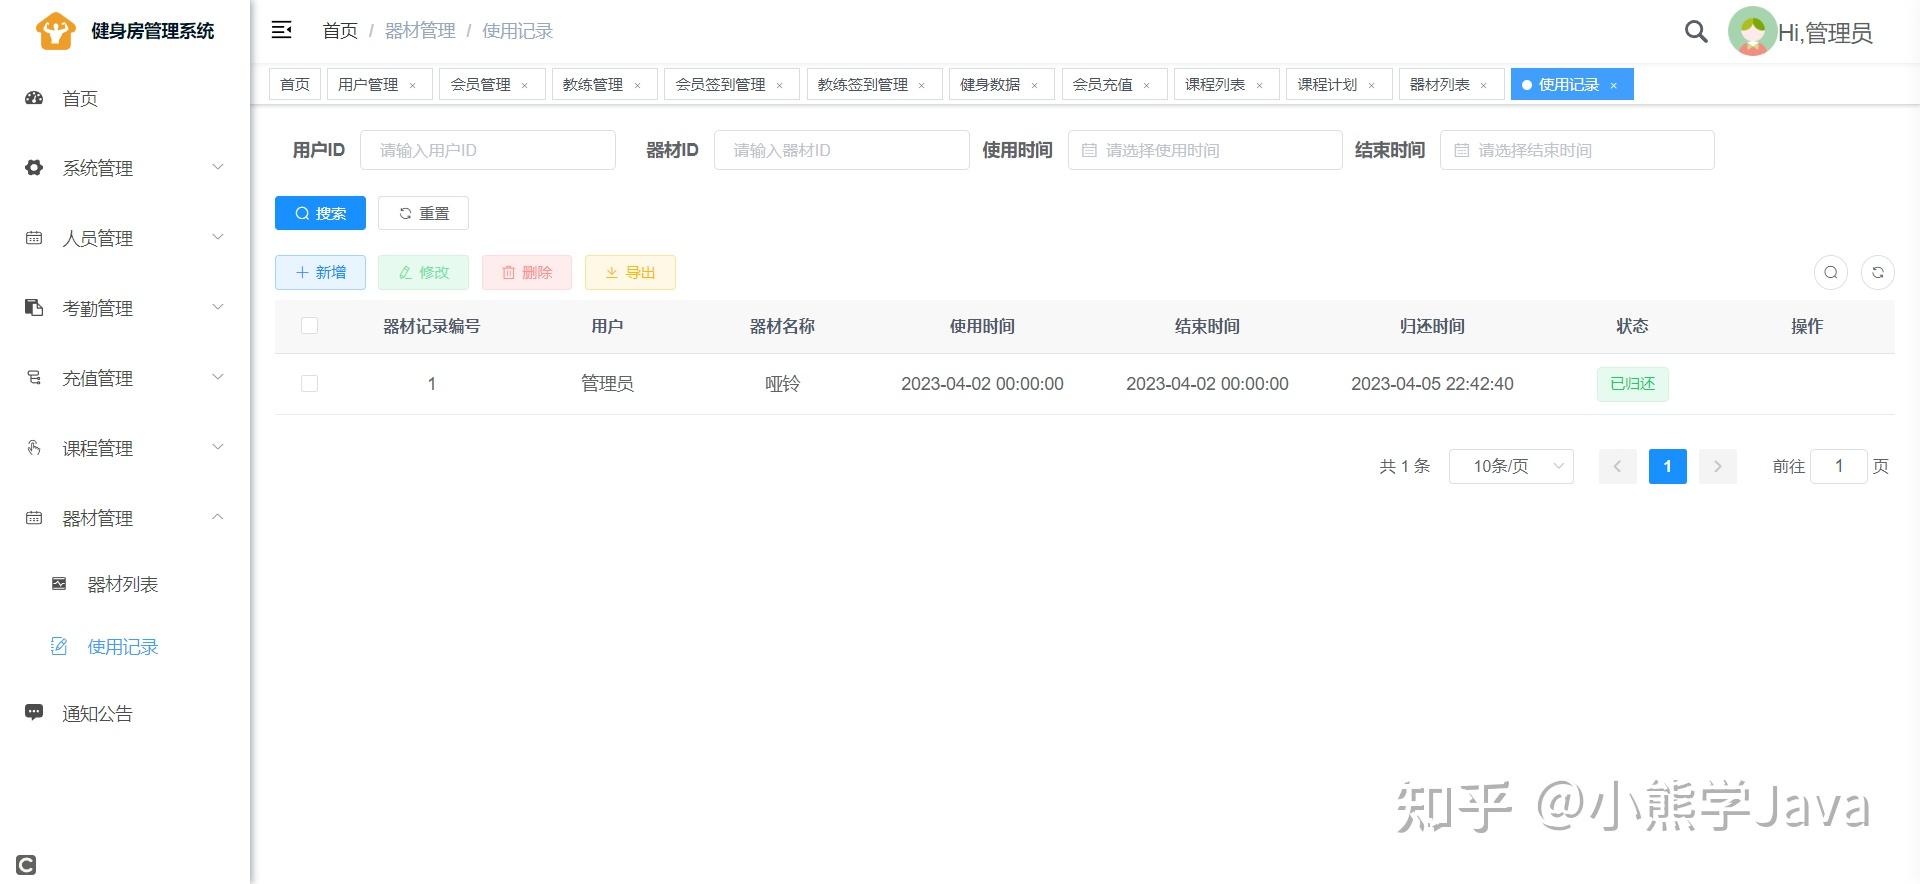Toggle the sidebar collapse hamburger icon
The image size is (1920, 884).
282,30
